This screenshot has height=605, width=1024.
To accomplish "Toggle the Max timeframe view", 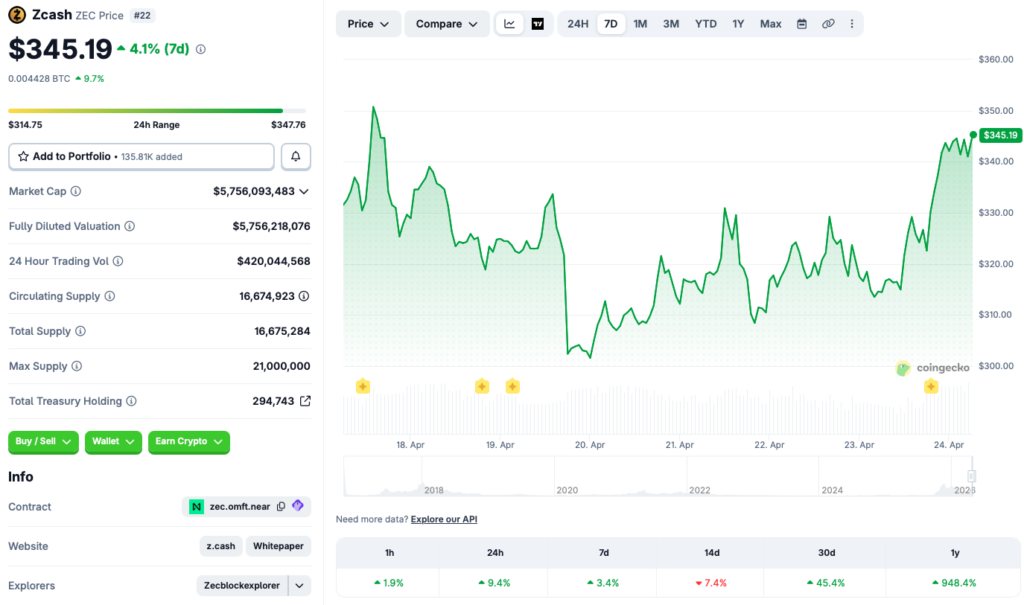I will tap(770, 23).
